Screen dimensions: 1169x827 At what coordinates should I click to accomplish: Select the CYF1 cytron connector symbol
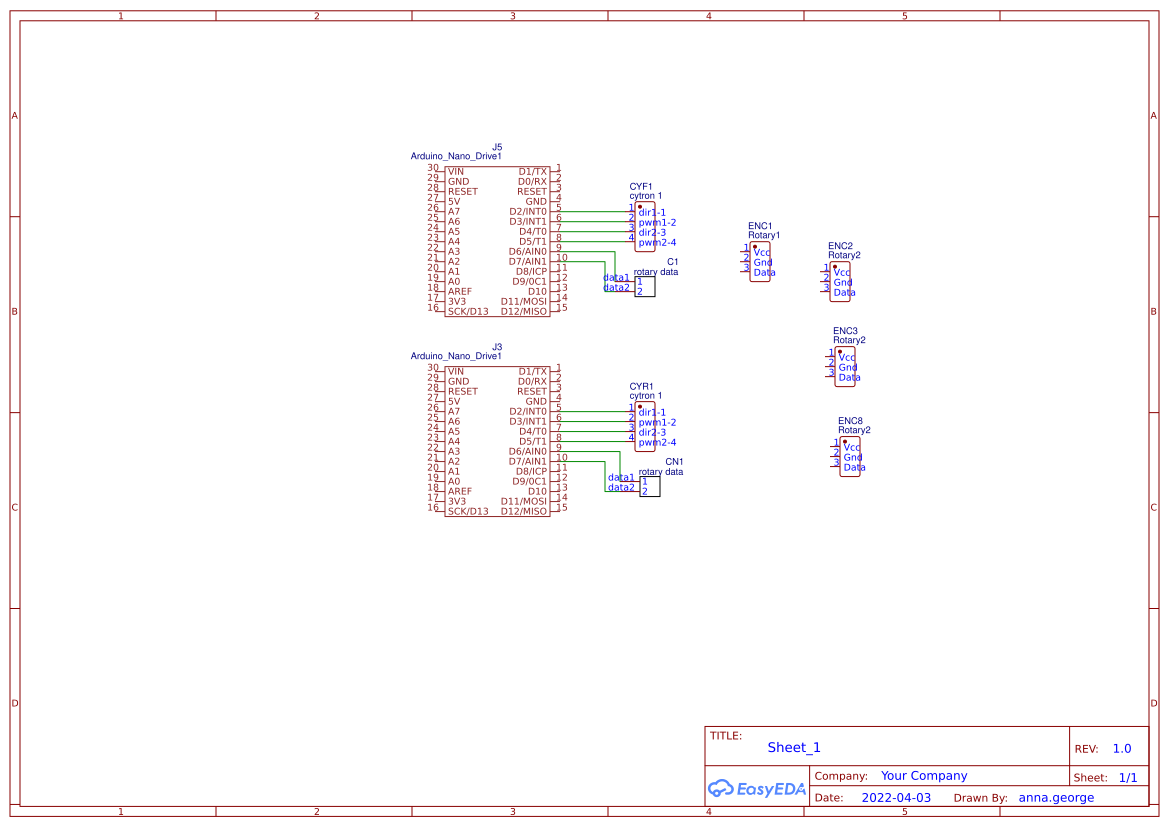(x=645, y=225)
